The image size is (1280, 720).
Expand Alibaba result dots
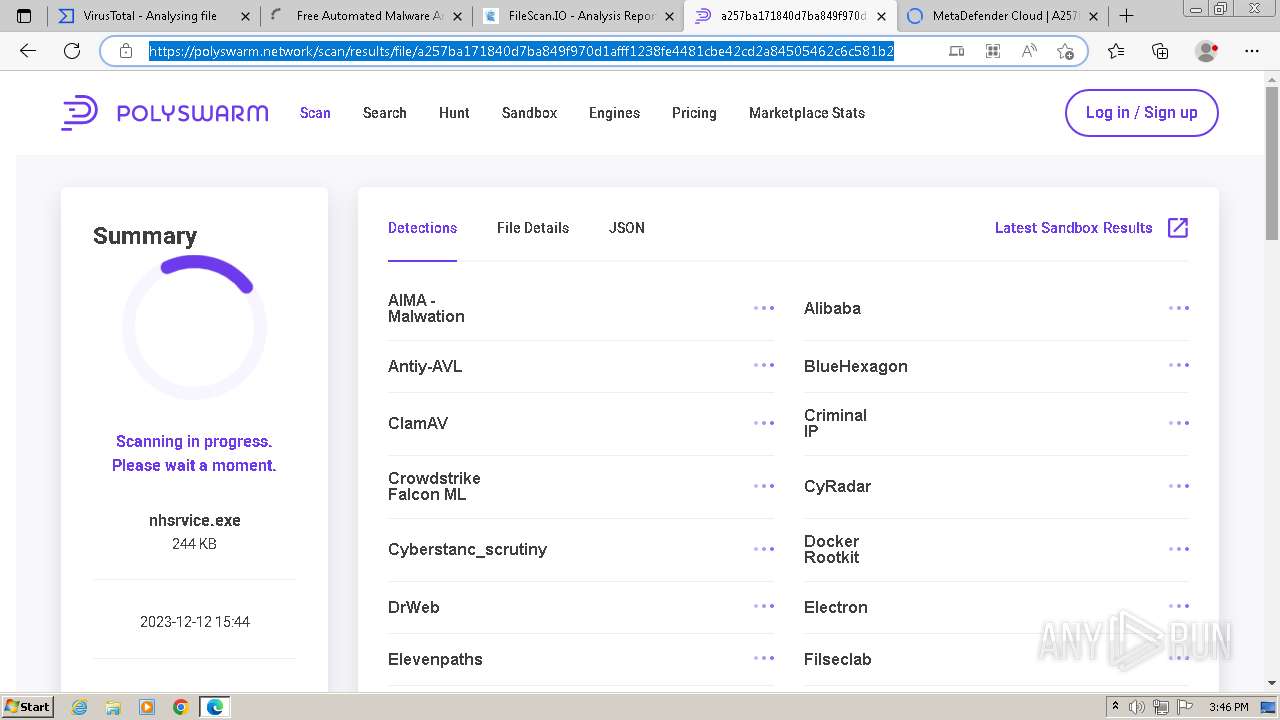click(1179, 308)
